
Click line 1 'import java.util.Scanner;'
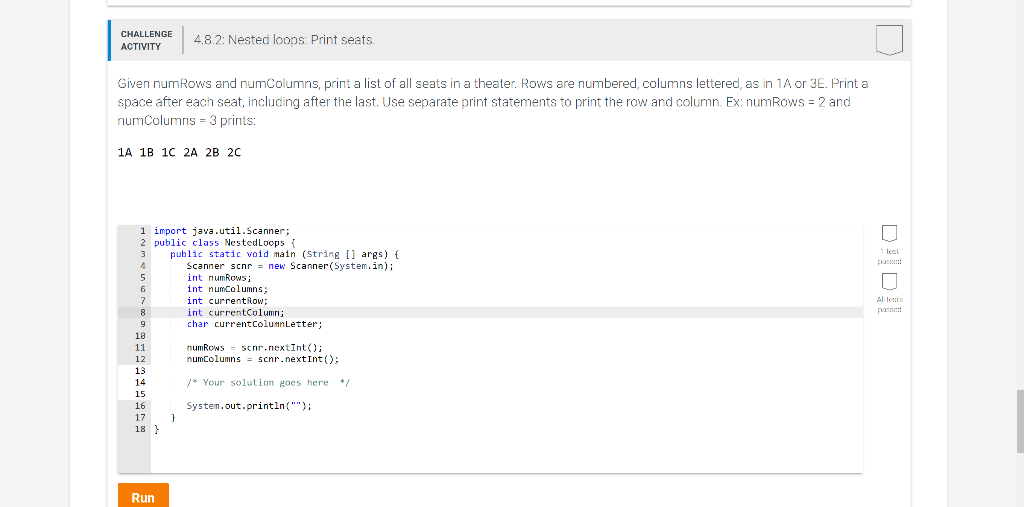tap(221, 231)
